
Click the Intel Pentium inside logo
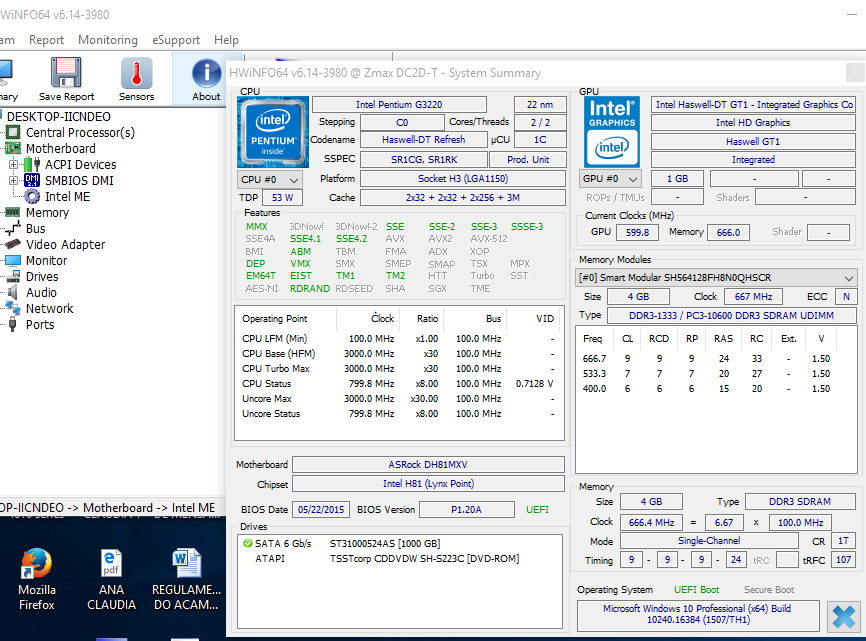[273, 132]
